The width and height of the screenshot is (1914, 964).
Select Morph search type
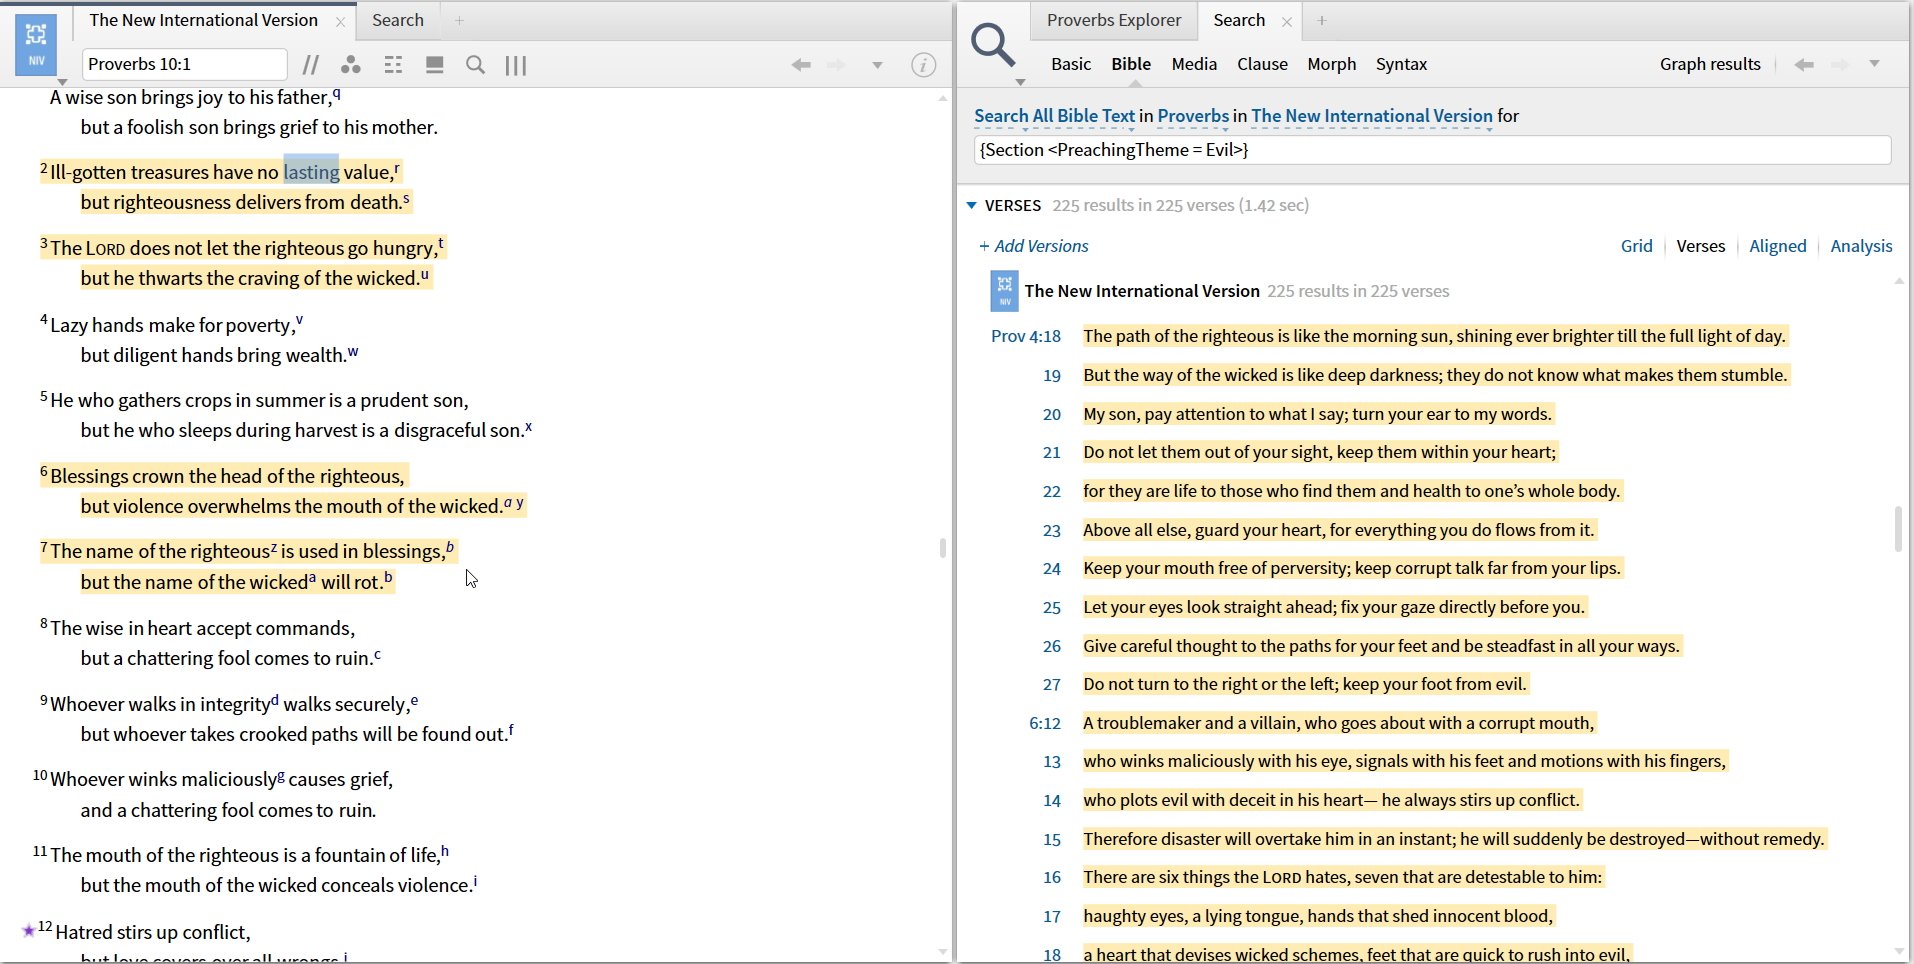(1332, 64)
